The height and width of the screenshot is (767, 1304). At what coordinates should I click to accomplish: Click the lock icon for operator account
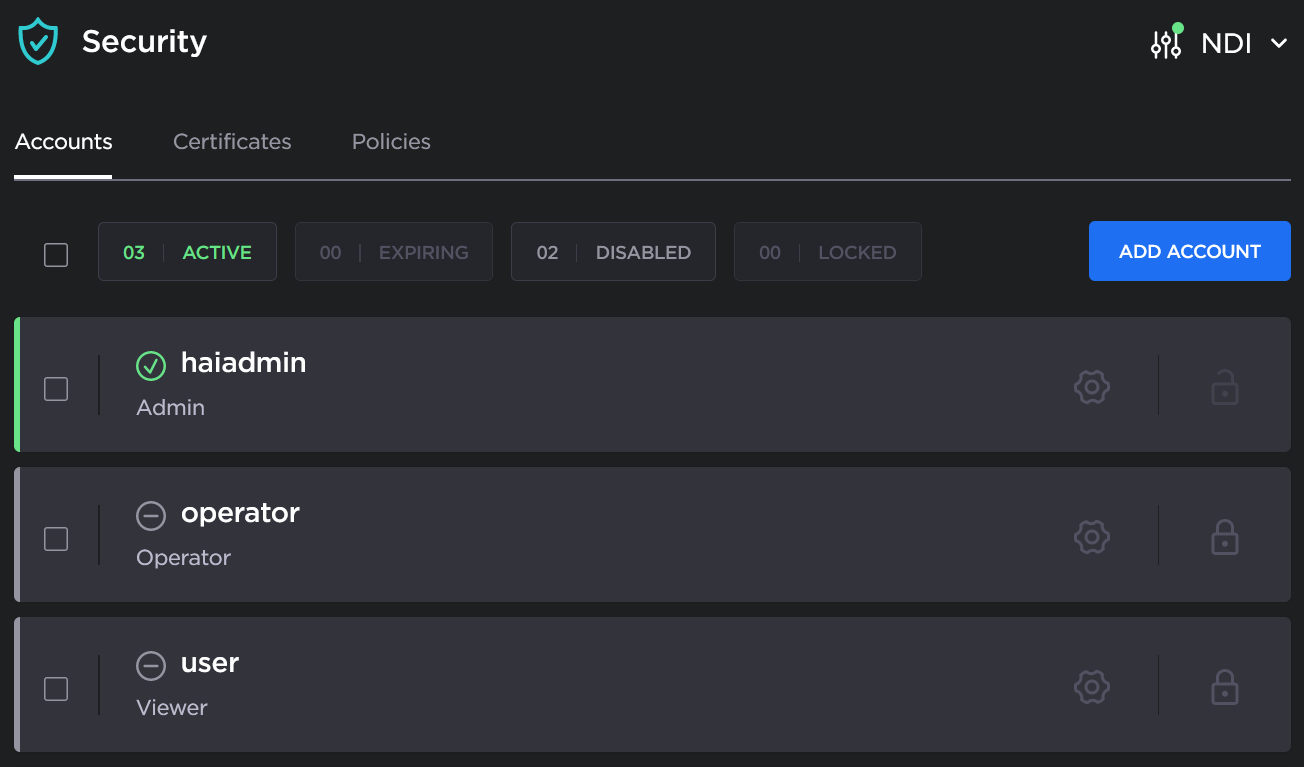(1224, 537)
